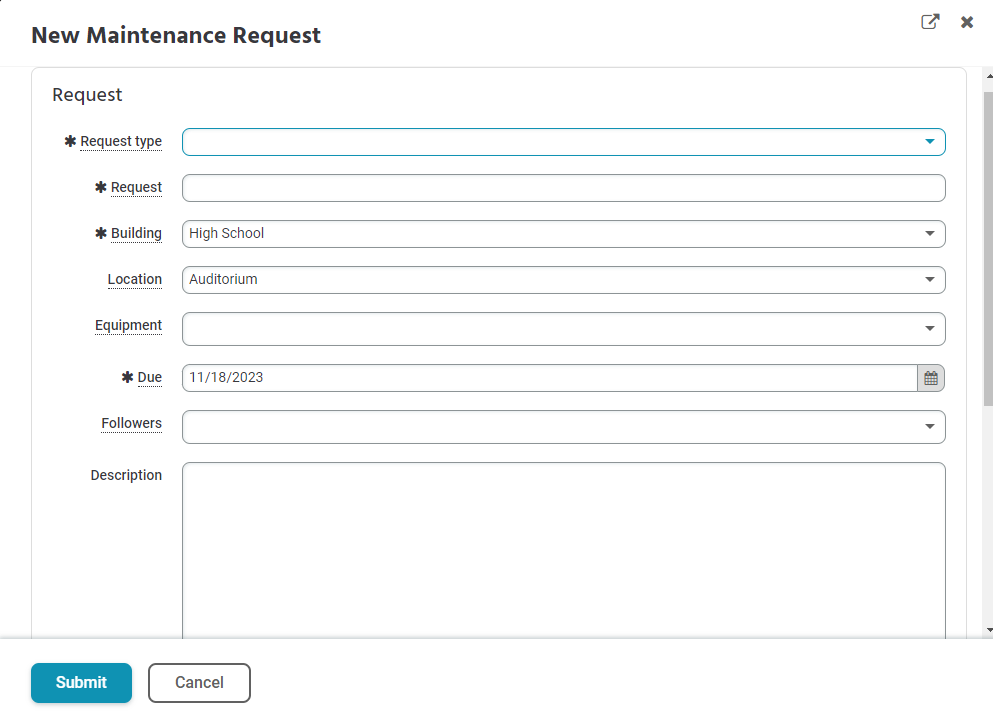Cancel the maintenance request
This screenshot has height=720, width=993.
coord(199,683)
